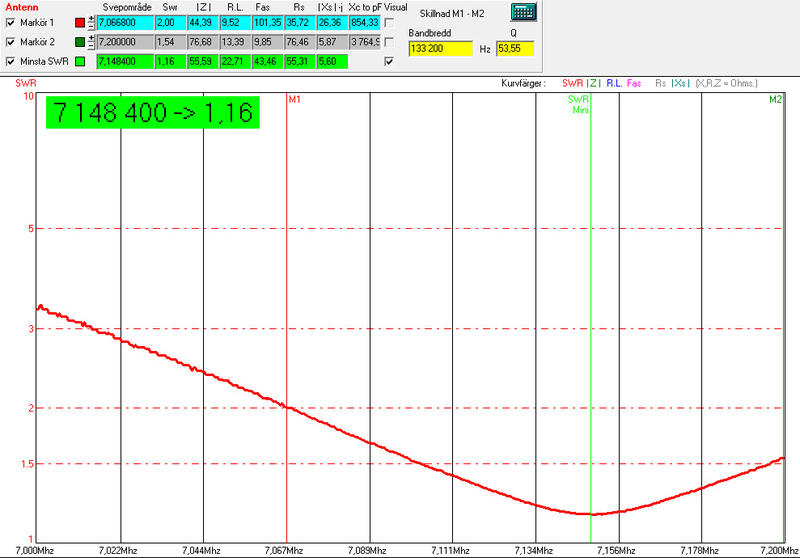
Task: Select Minsta SWR impedance value 55,59
Action: pyautogui.click(x=203, y=61)
